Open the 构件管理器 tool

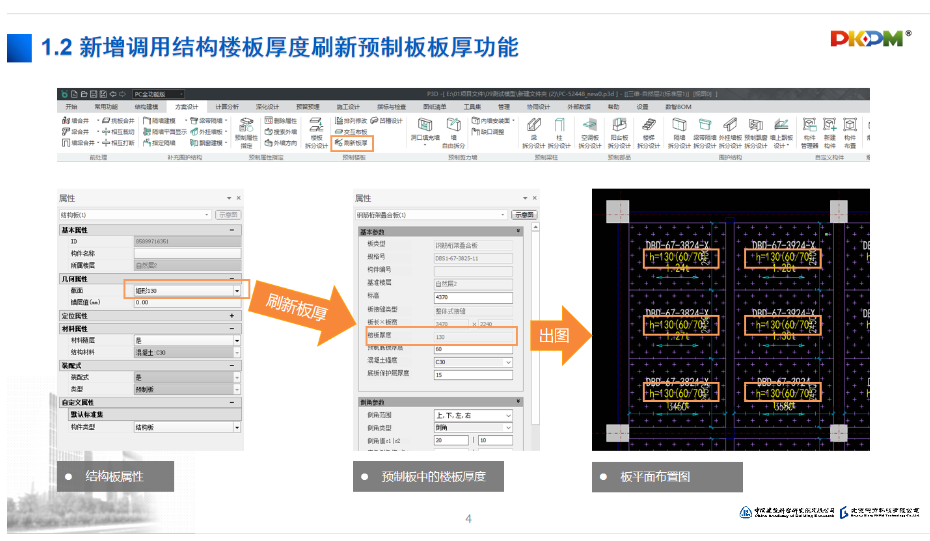[810, 133]
